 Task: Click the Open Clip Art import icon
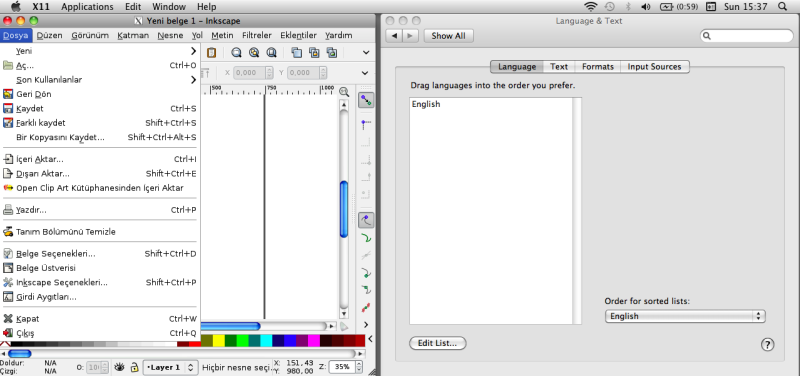[8, 188]
